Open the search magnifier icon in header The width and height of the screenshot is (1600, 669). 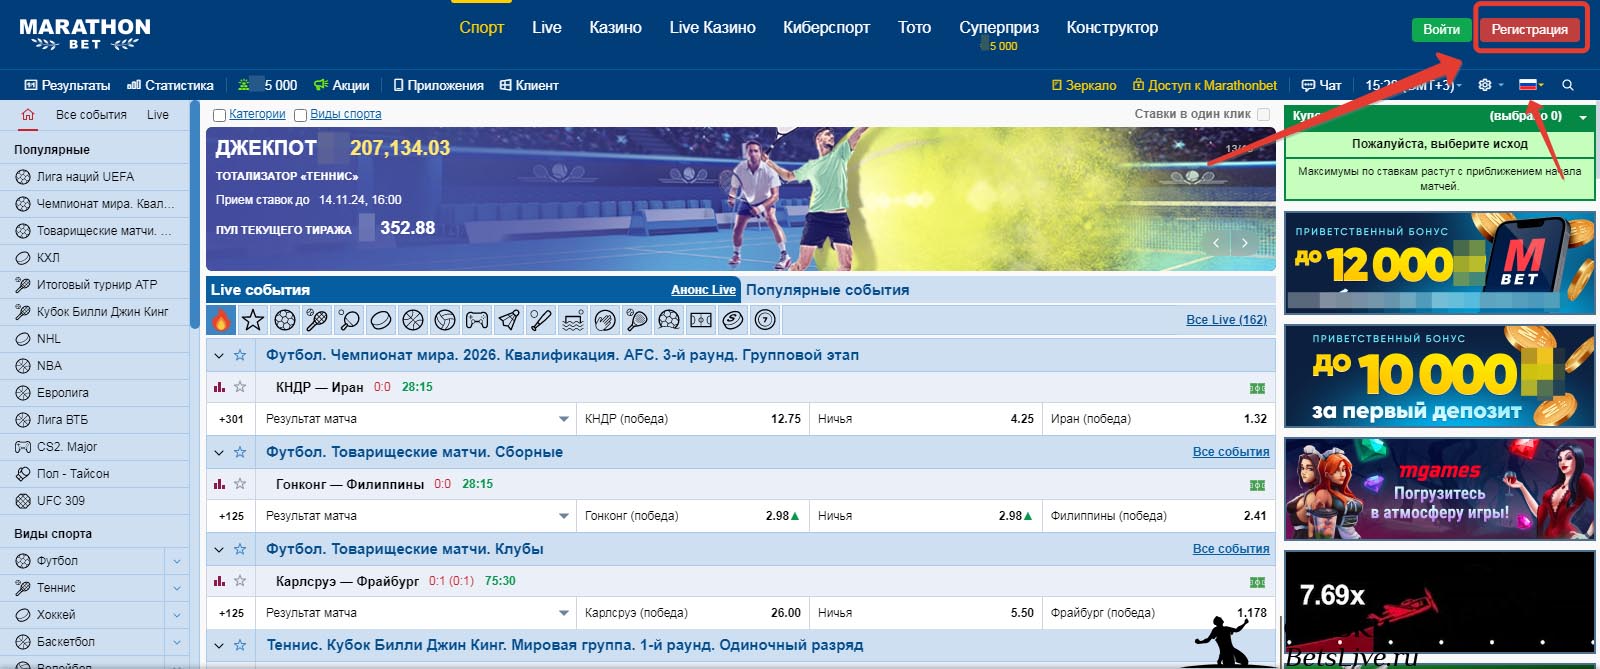tap(1568, 85)
